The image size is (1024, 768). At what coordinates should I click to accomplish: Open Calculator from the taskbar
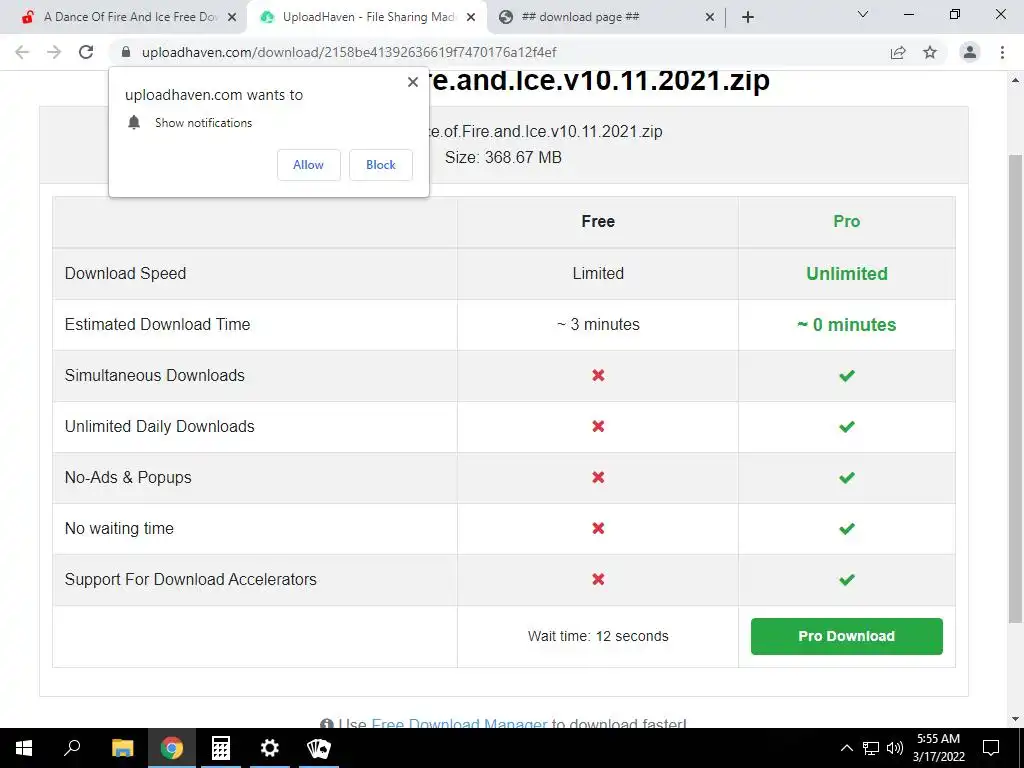point(221,748)
